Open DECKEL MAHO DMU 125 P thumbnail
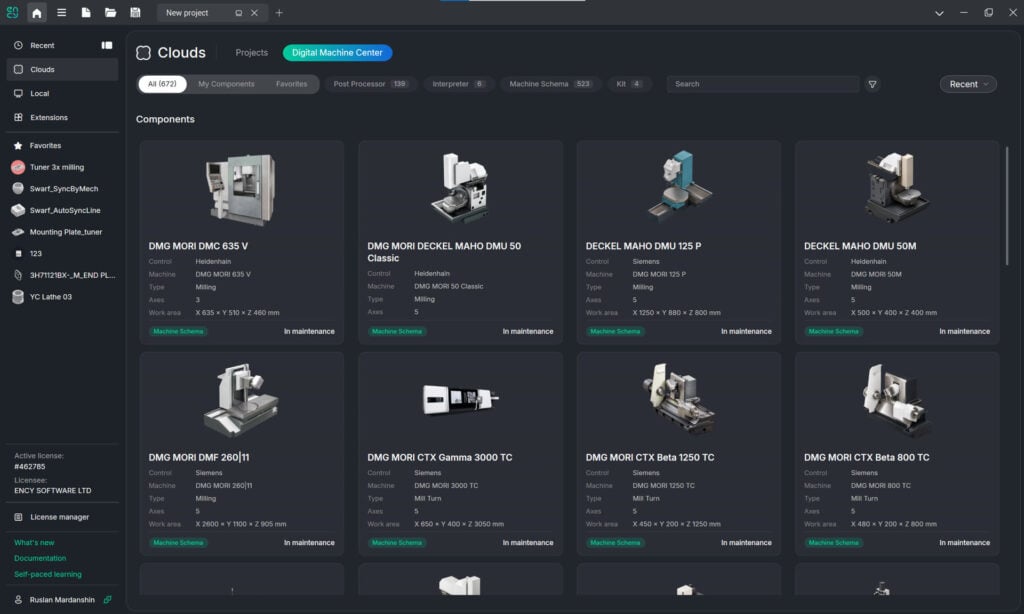 (x=679, y=186)
